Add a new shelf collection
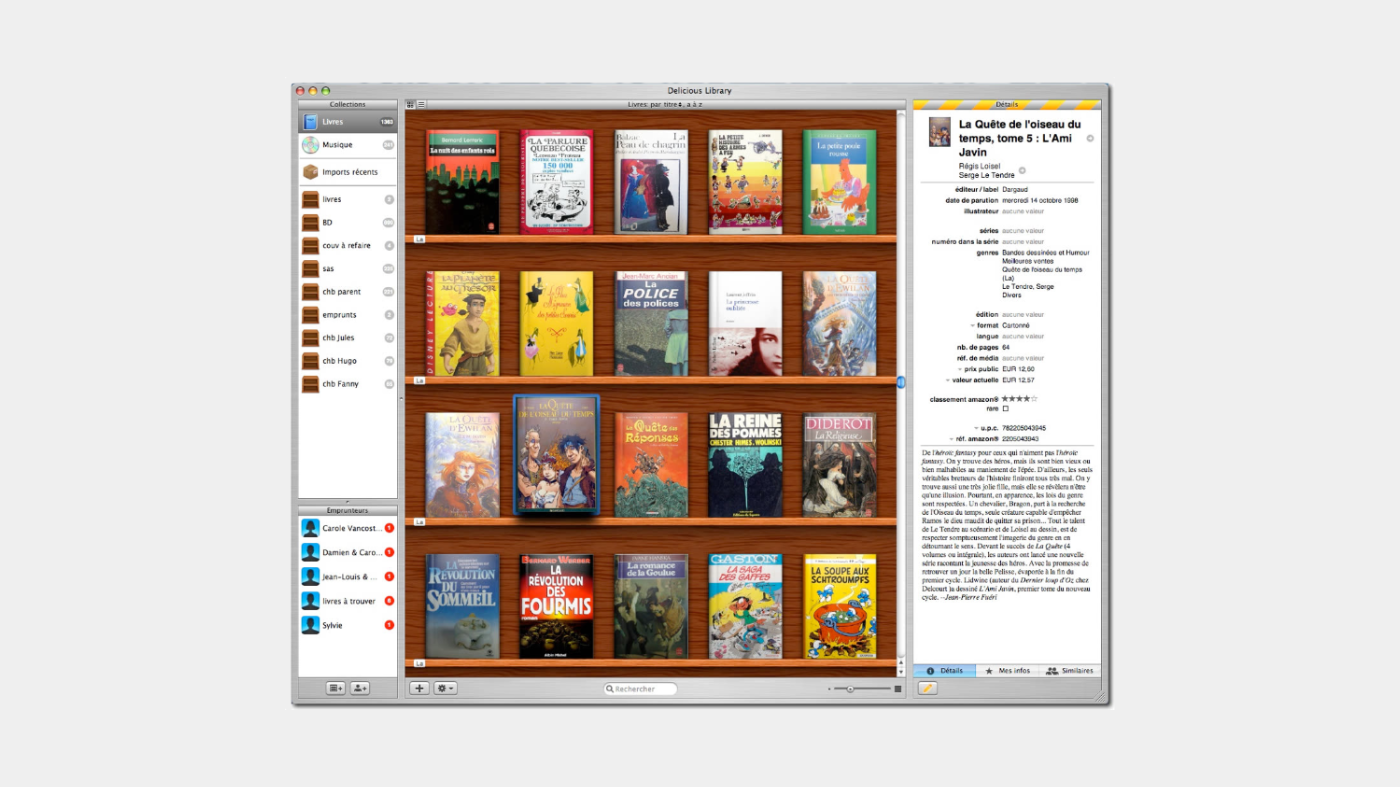Viewport: 1400px width, 787px height. 335,688
